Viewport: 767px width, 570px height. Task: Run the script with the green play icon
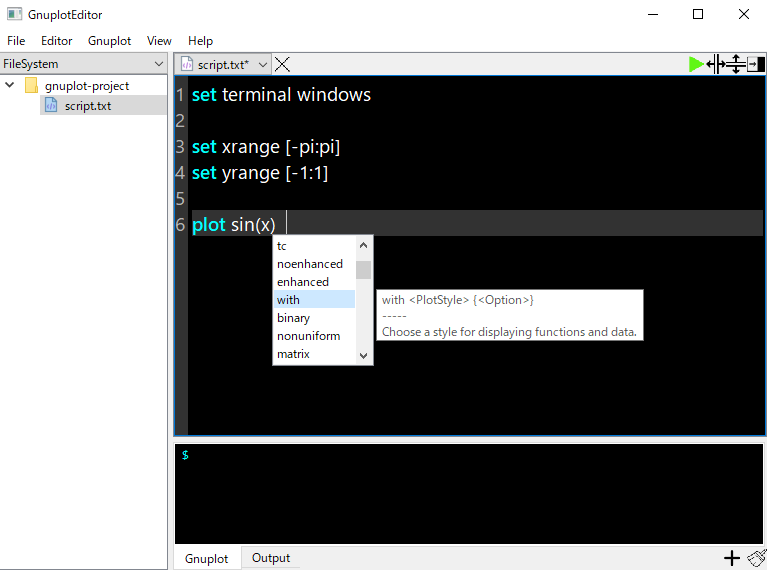(x=696, y=64)
